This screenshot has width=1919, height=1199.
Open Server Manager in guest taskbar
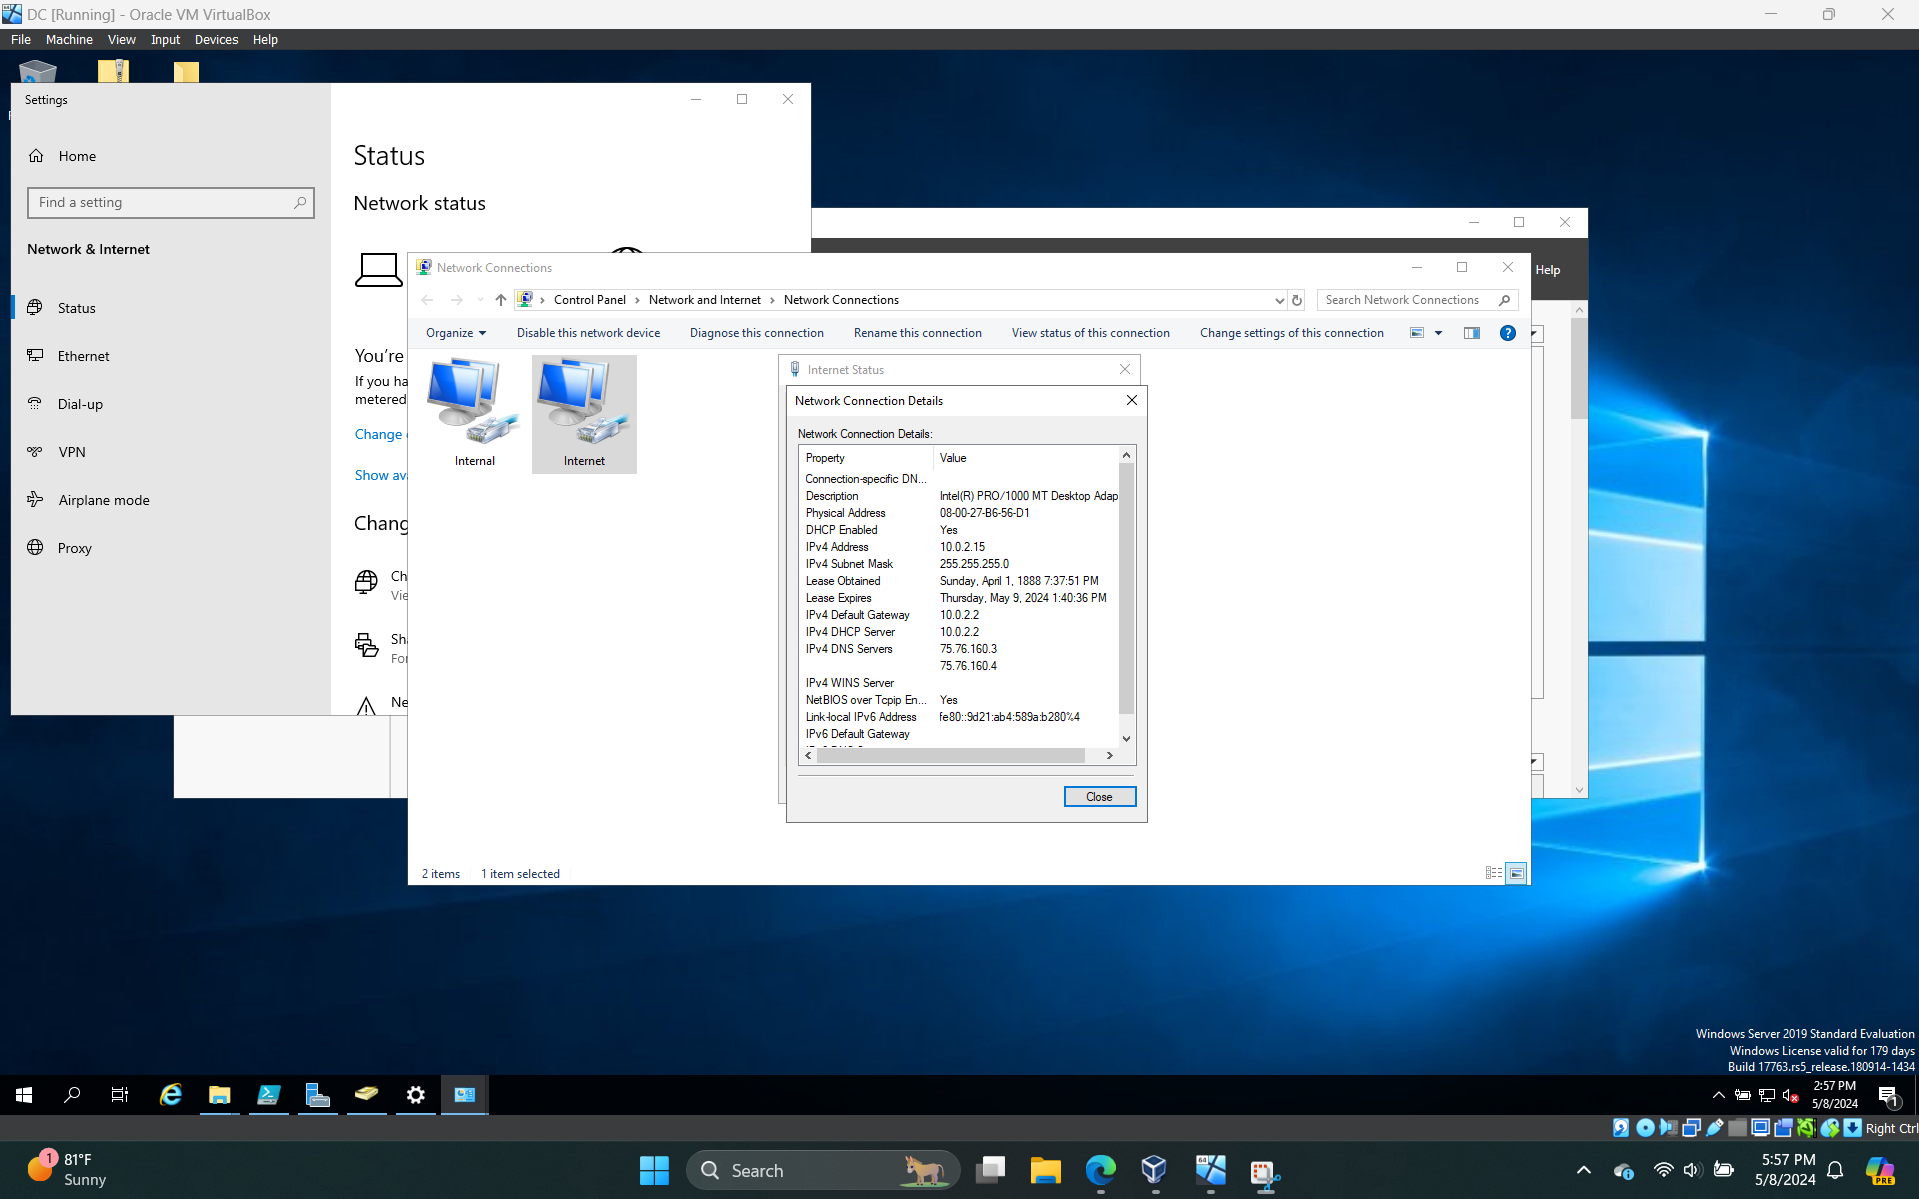coord(318,1095)
